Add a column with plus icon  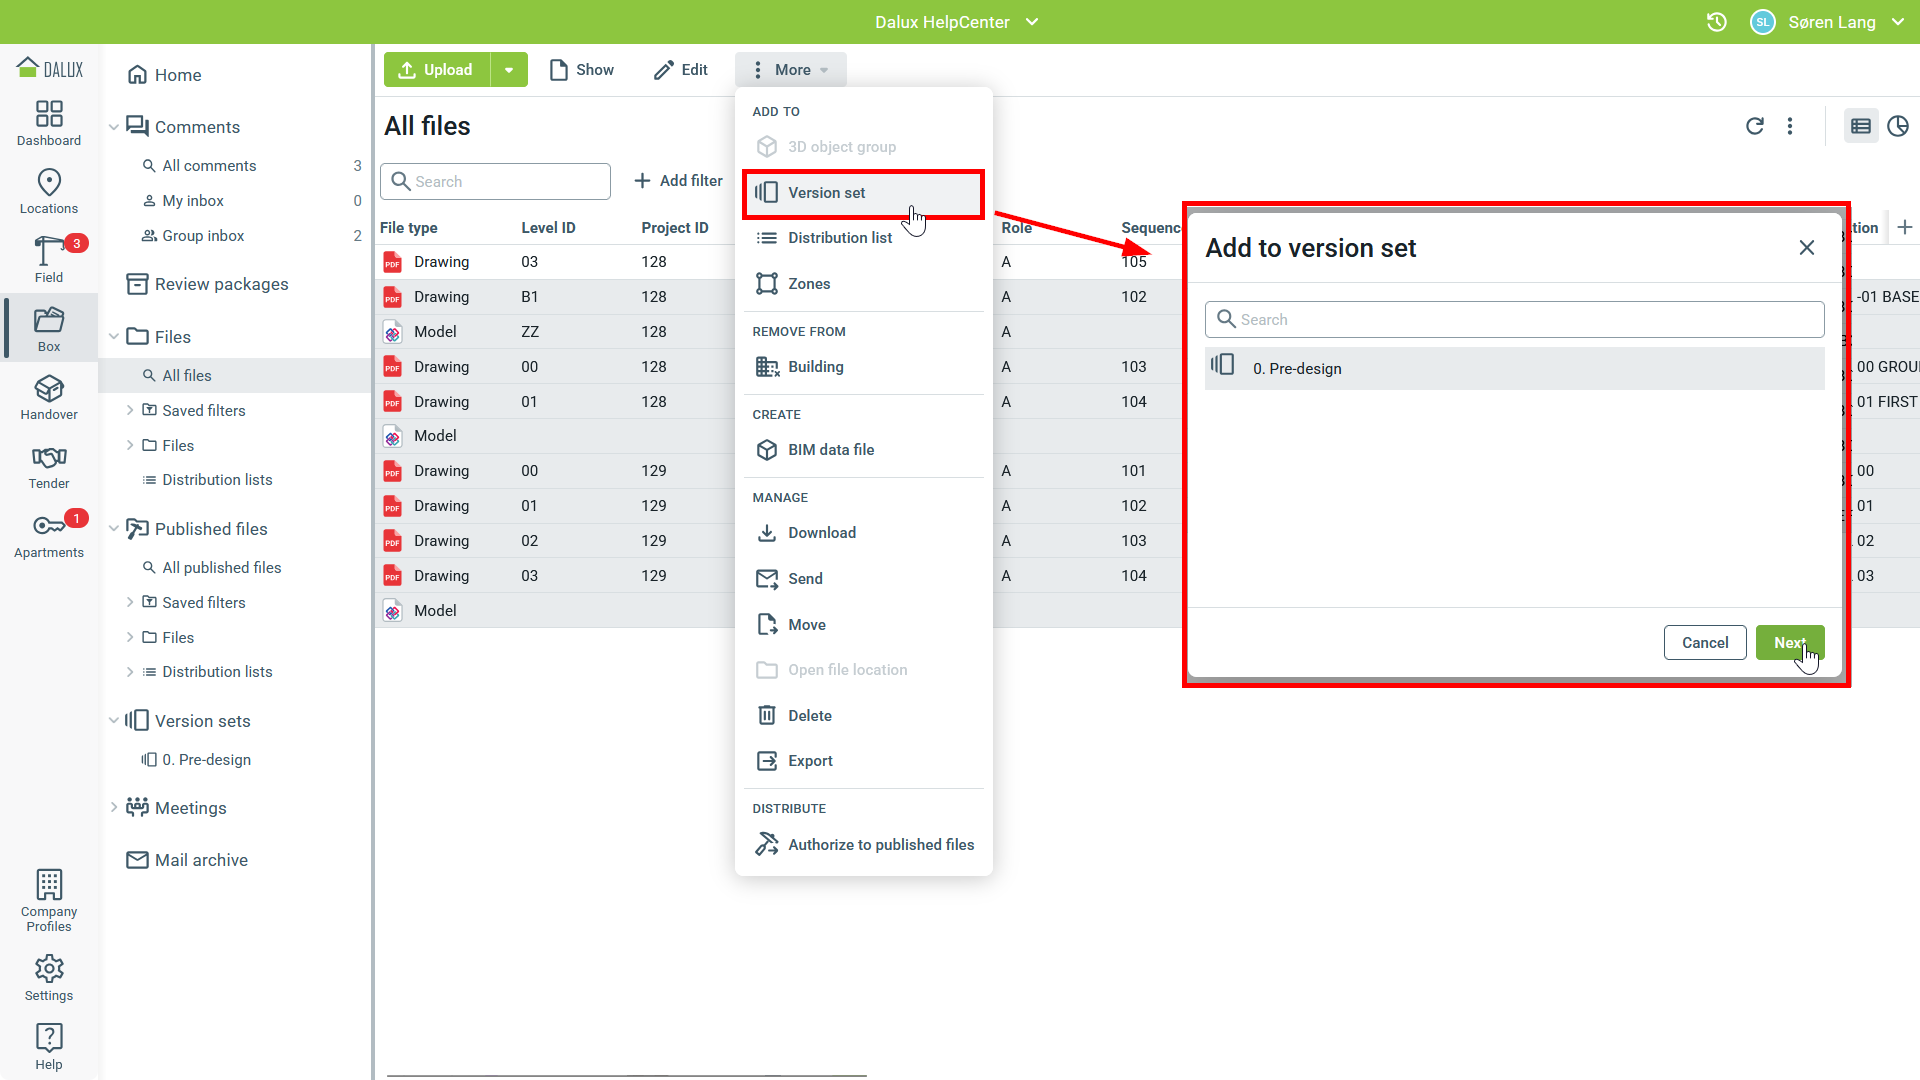point(1905,227)
